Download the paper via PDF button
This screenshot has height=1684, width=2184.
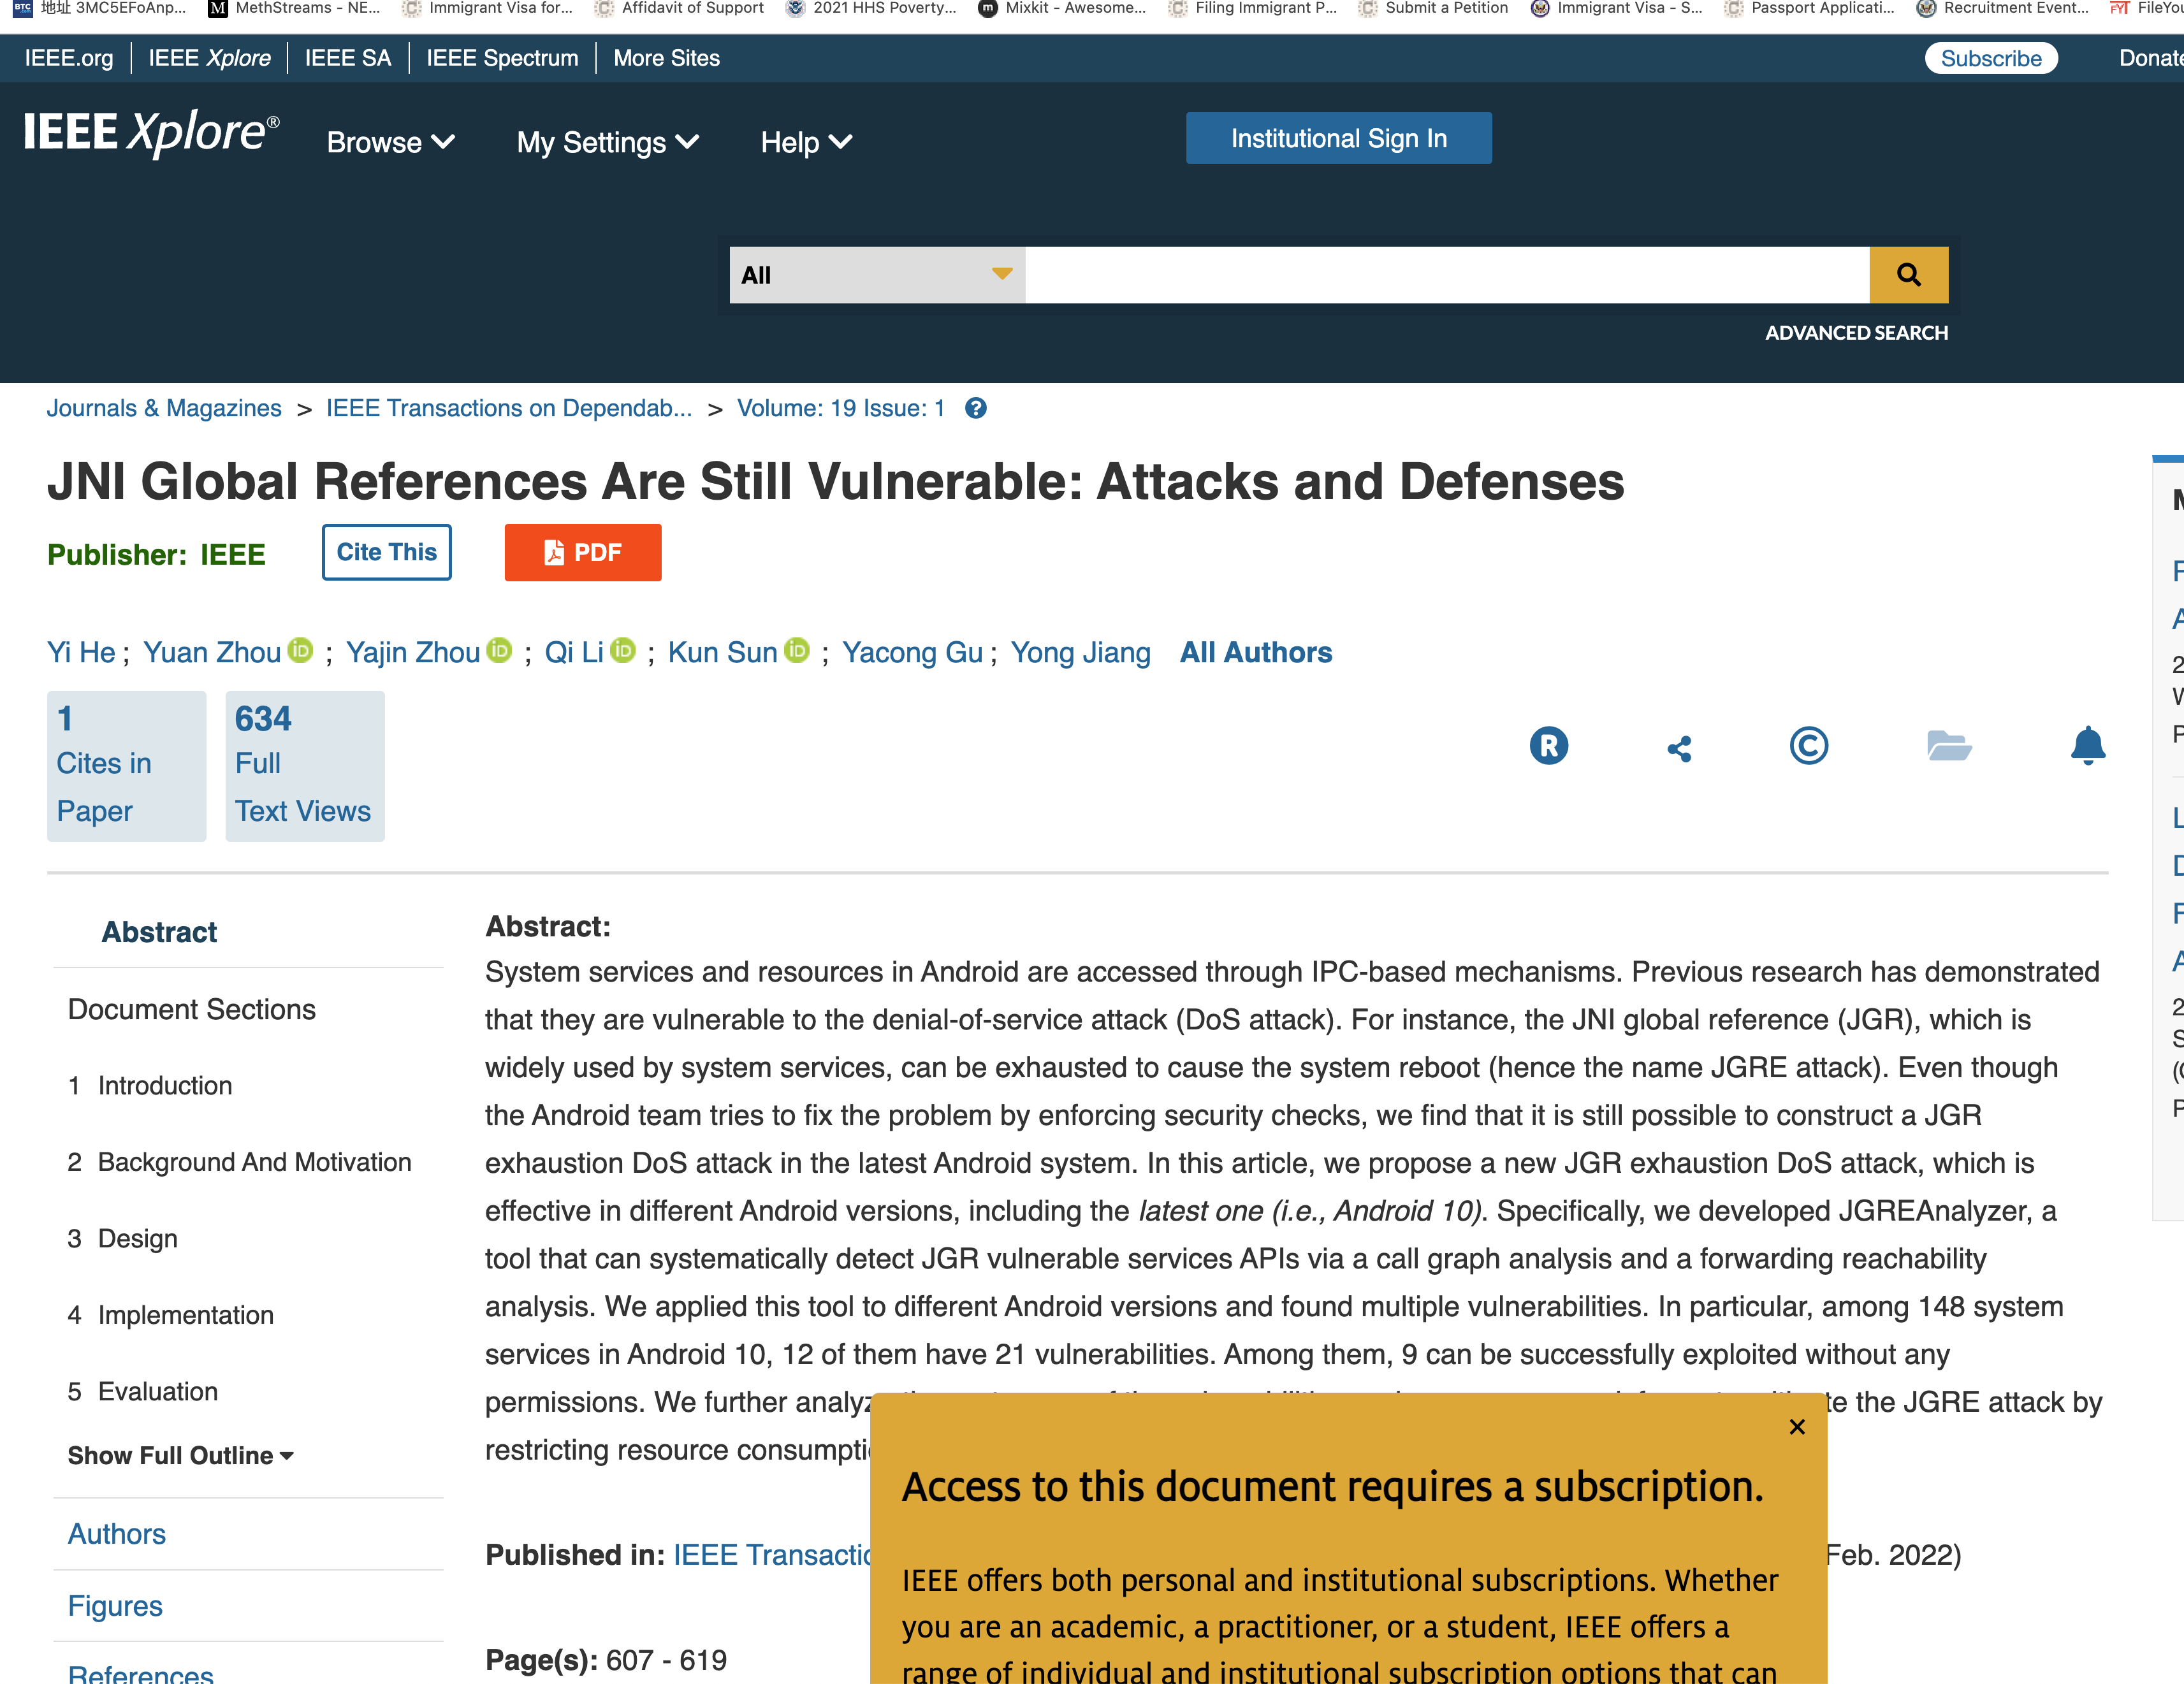pyautogui.click(x=582, y=552)
